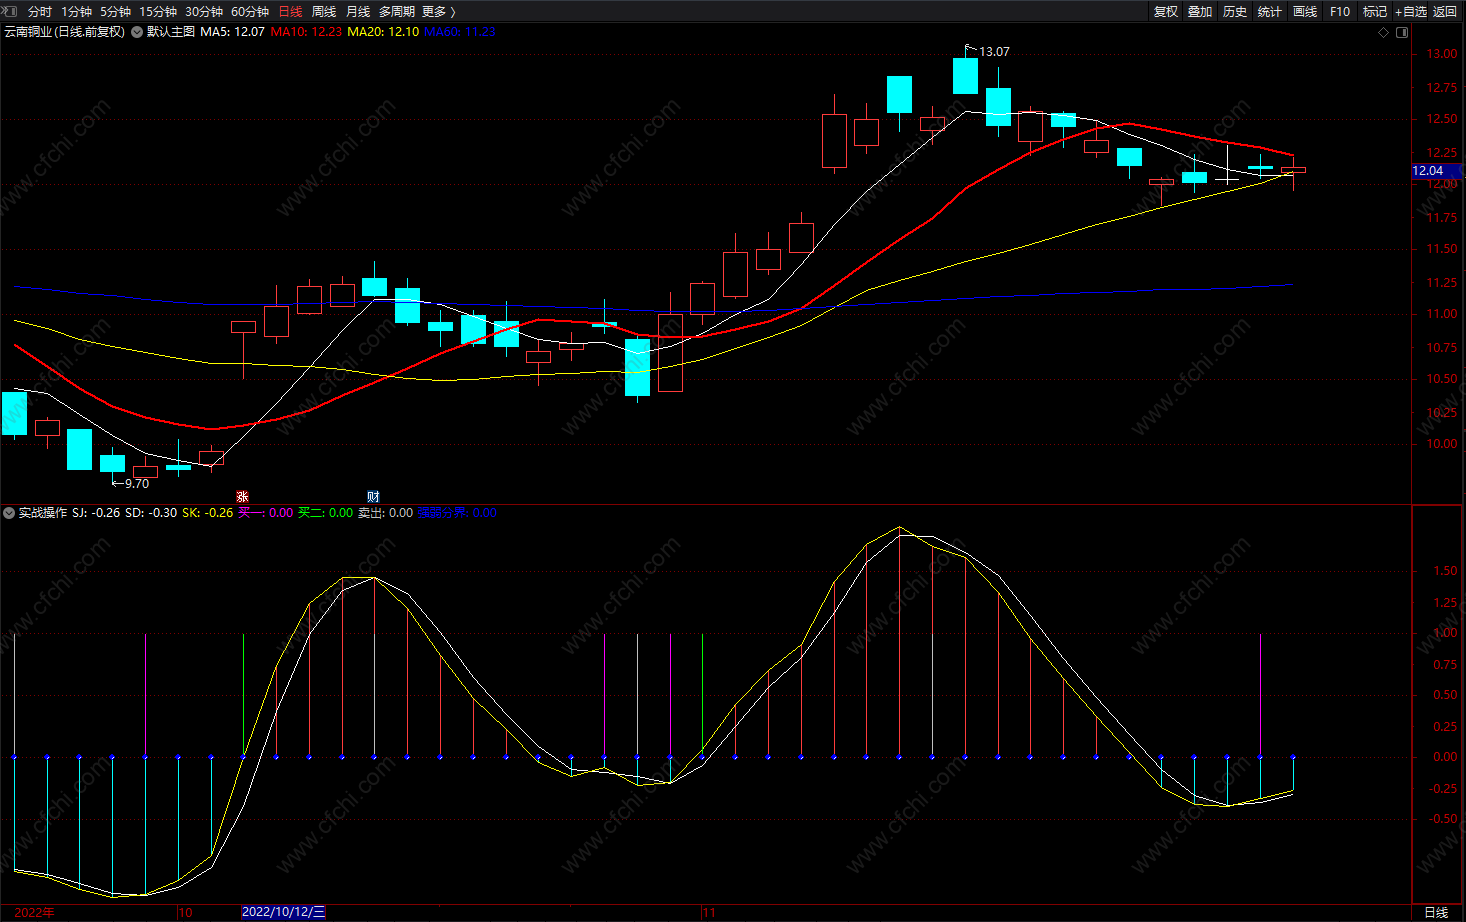Click the red 涨 marker icon

point(242,497)
